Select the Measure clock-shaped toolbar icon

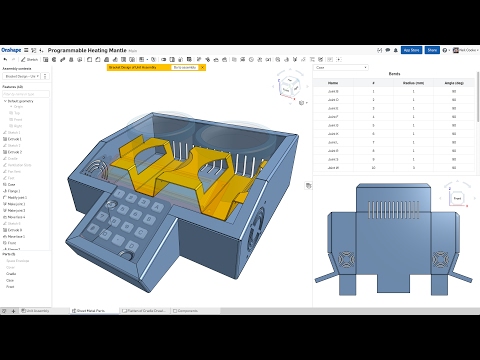pyautogui.click(x=251, y=59)
